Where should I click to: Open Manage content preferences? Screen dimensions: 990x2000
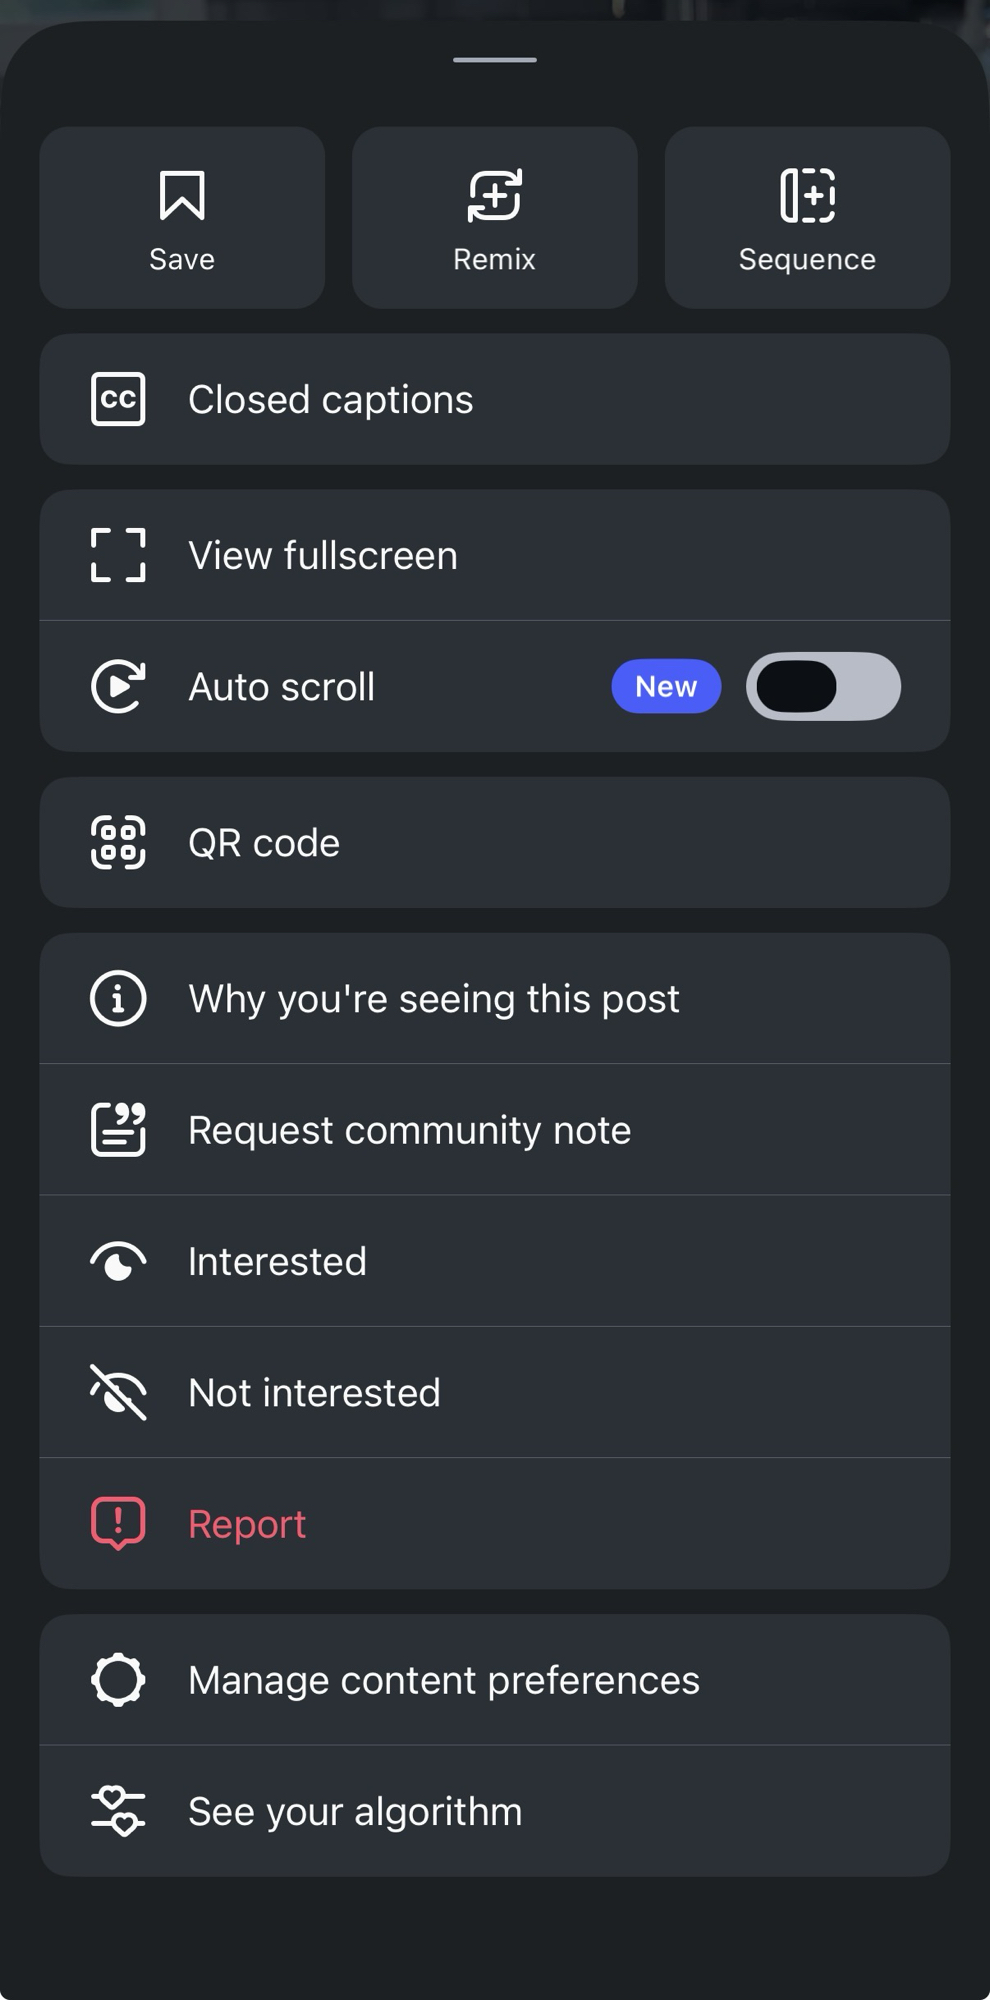pos(443,1680)
